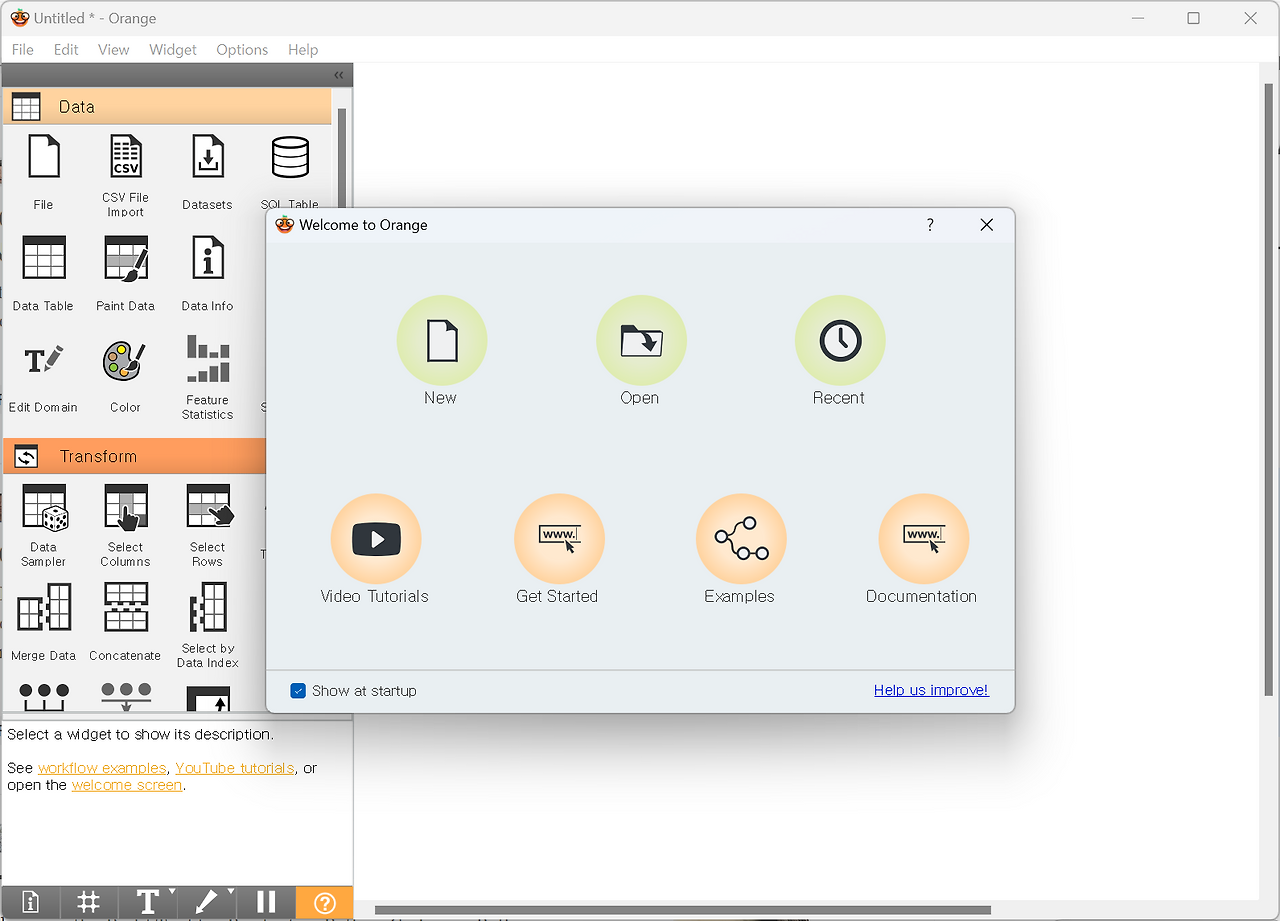1280x921 pixels.
Task: Click the welcome screen link
Action: 127,785
